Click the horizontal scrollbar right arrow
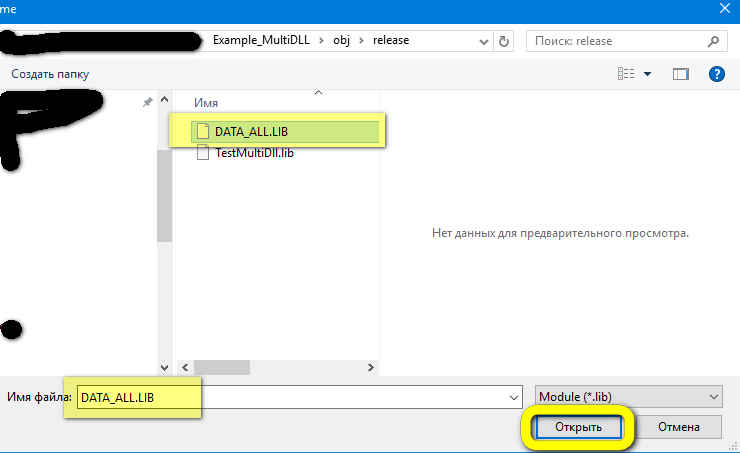 [x=371, y=367]
